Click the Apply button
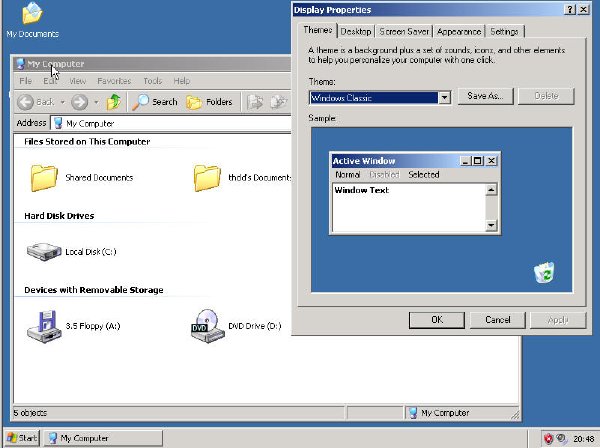Image resolution: width=600 pixels, height=448 pixels. [558, 320]
